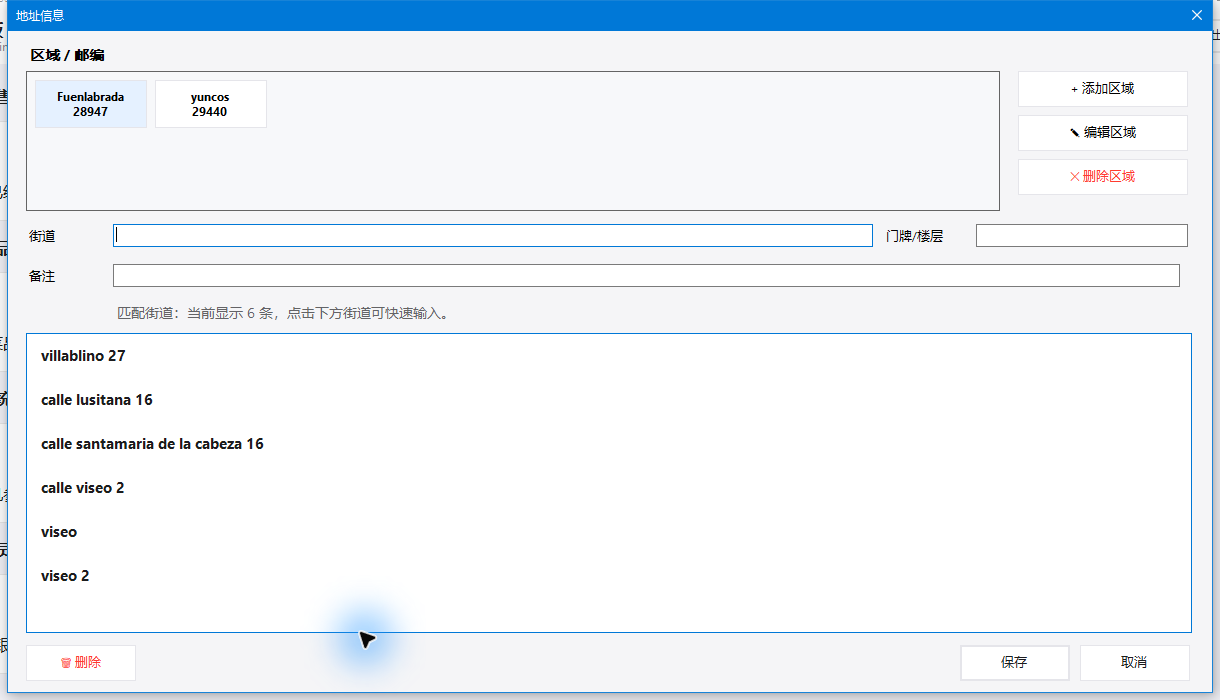Viewport: 1220px width, 700px height.
Task: Select the Fuenlabrada 28947 region tile
Action: (91, 104)
